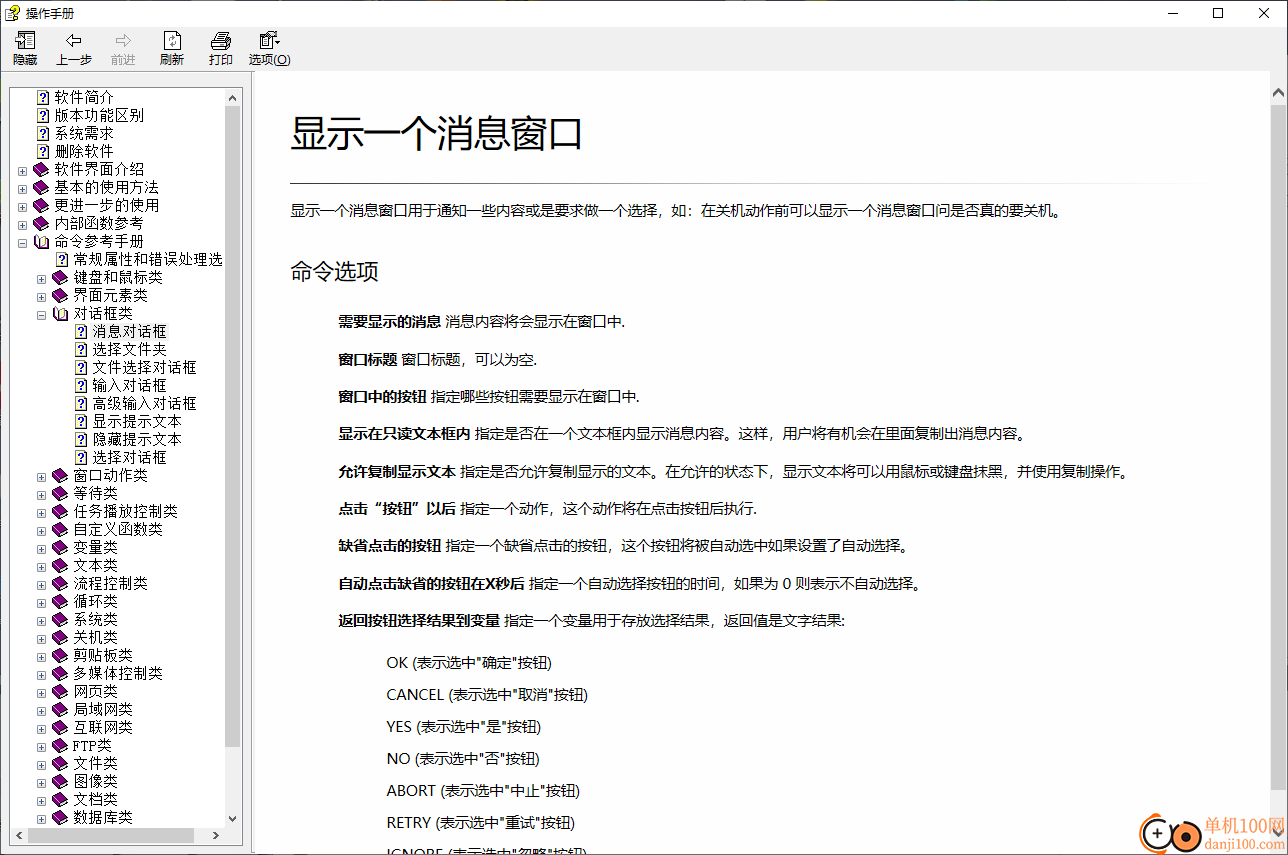Click the book icon of 基本的使用方法
1288x855 pixels.
tap(41, 187)
